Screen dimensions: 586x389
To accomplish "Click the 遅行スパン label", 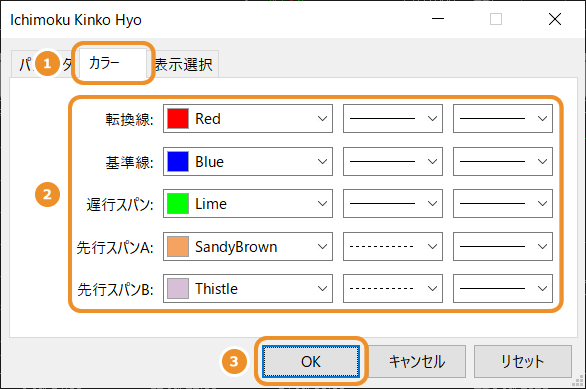I will pos(120,204).
